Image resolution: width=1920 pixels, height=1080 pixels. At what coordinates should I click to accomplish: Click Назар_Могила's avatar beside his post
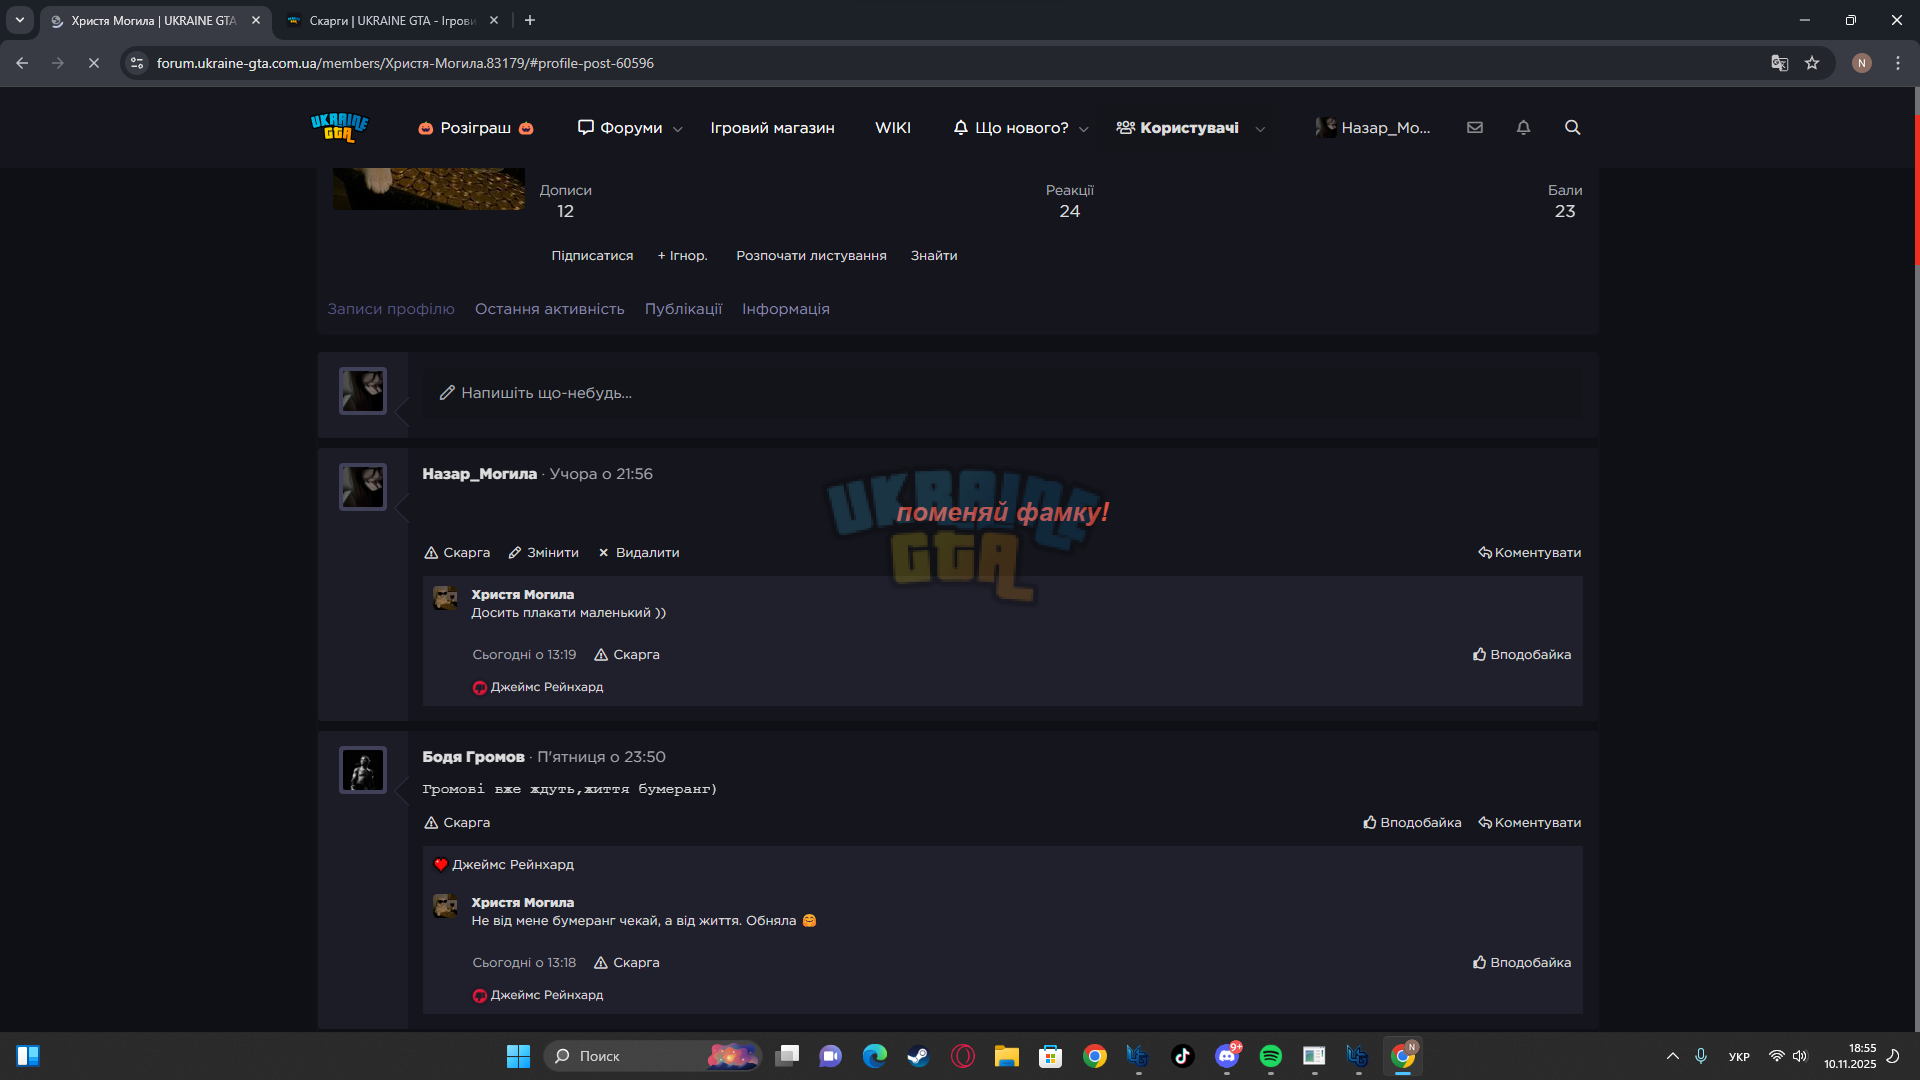[x=362, y=487]
